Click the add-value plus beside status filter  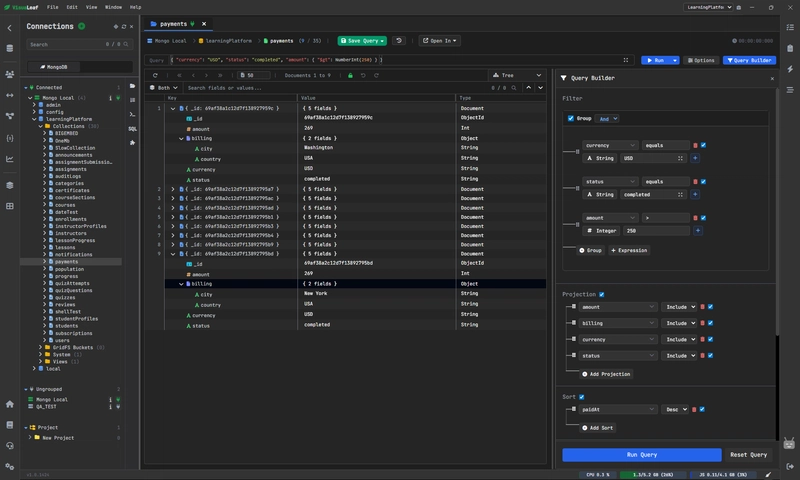695,194
